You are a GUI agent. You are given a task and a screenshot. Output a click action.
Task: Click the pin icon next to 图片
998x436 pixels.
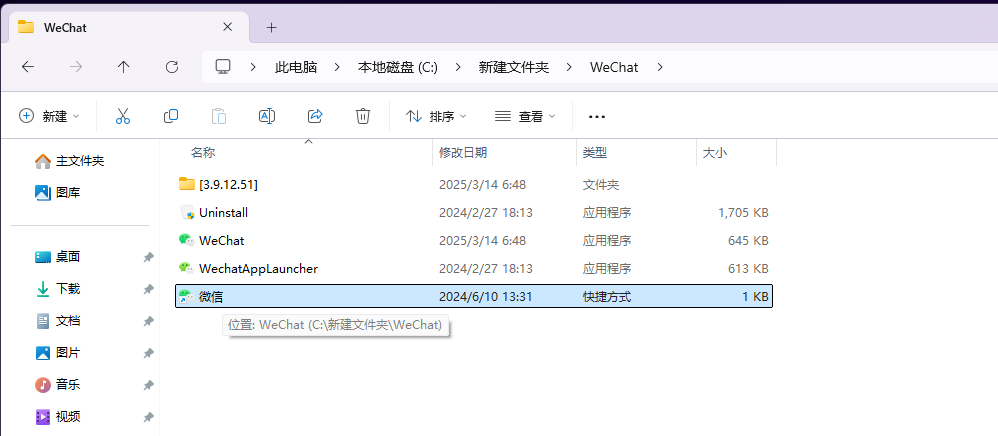pyautogui.click(x=148, y=353)
